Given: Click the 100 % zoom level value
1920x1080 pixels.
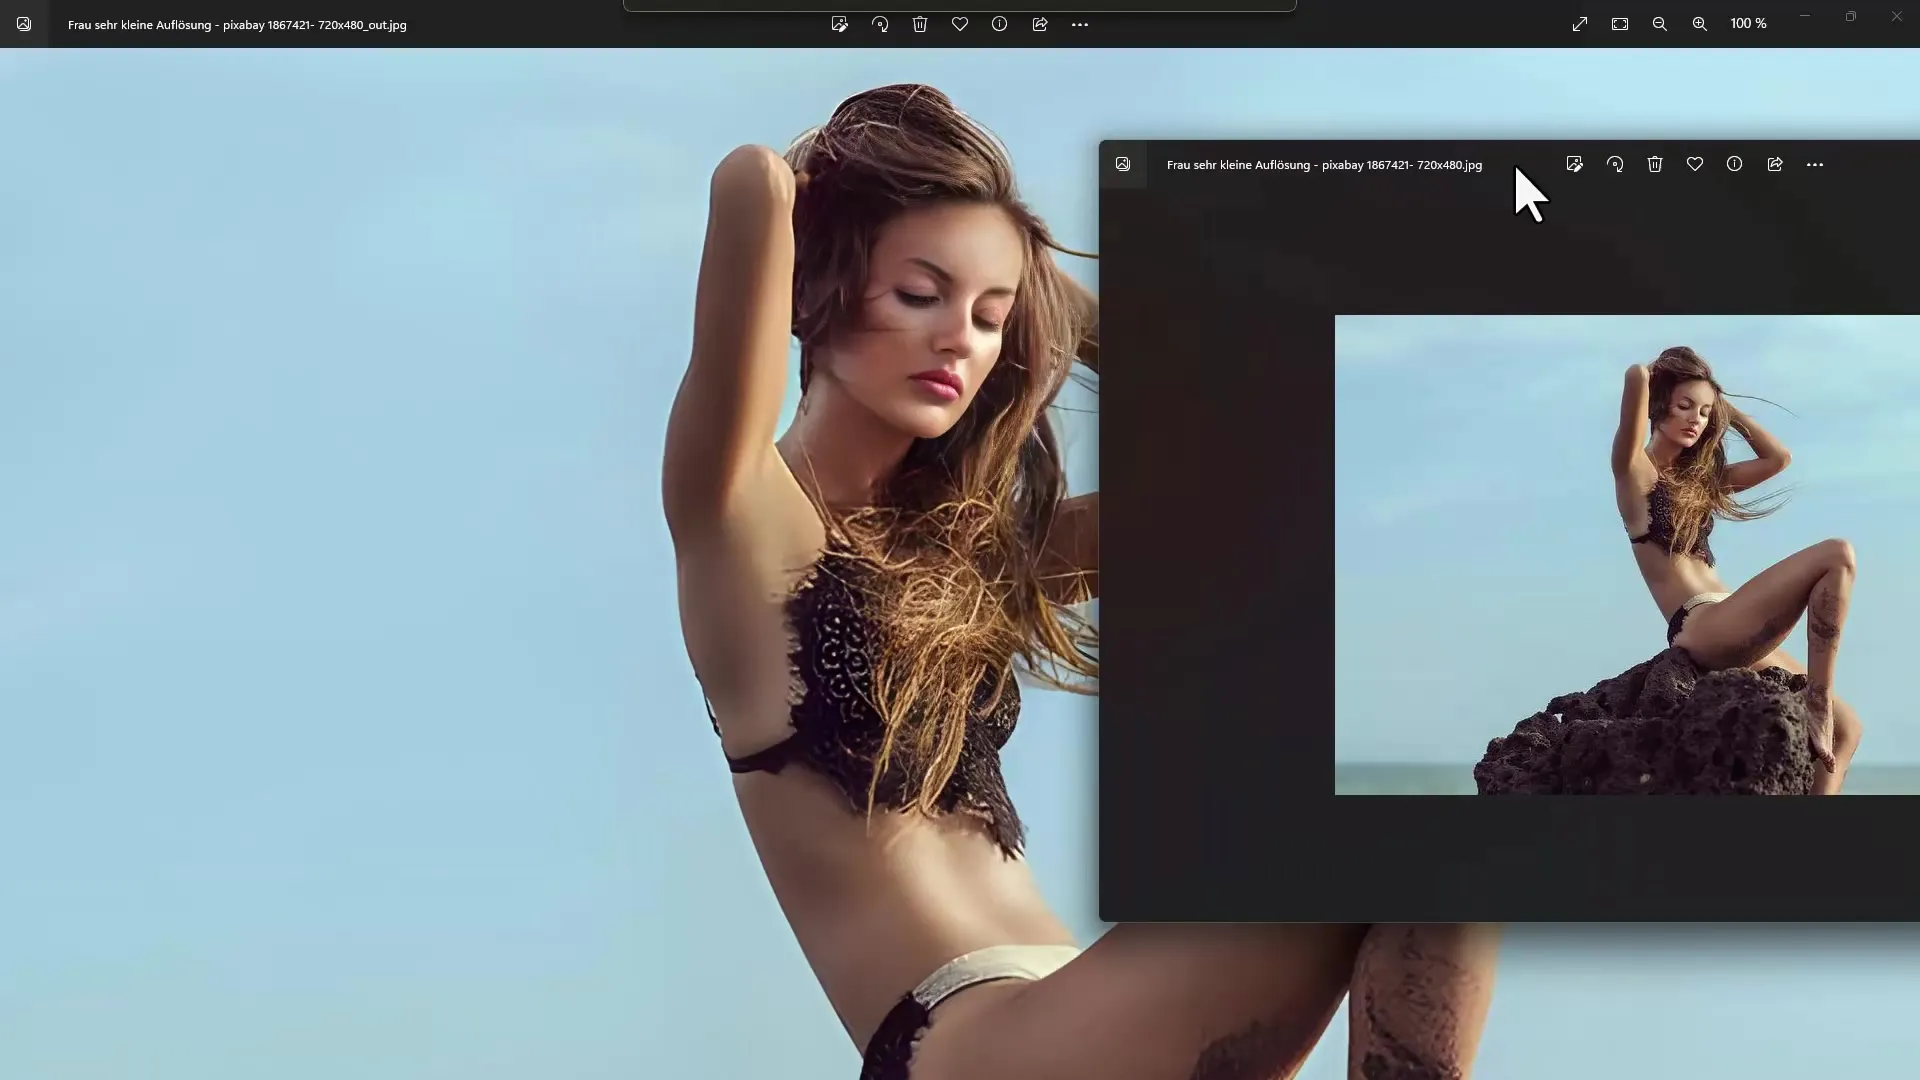Looking at the screenshot, I should [x=1749, y=23].
